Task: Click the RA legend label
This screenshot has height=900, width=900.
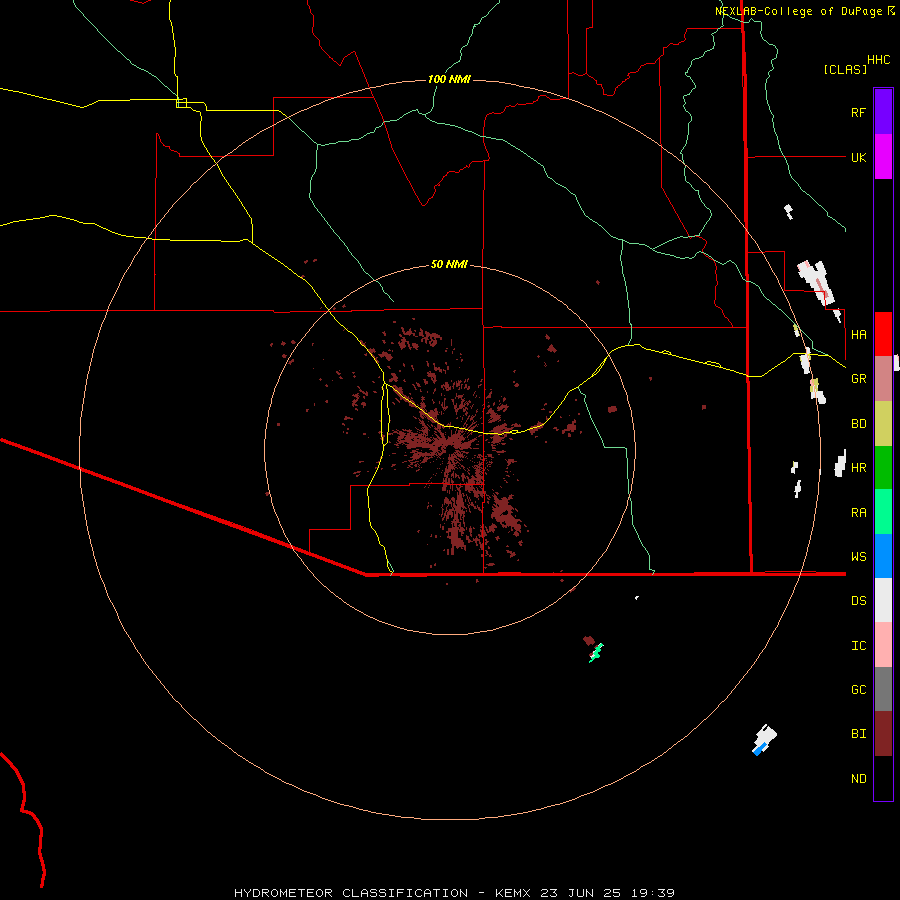Action: point(858,513)
